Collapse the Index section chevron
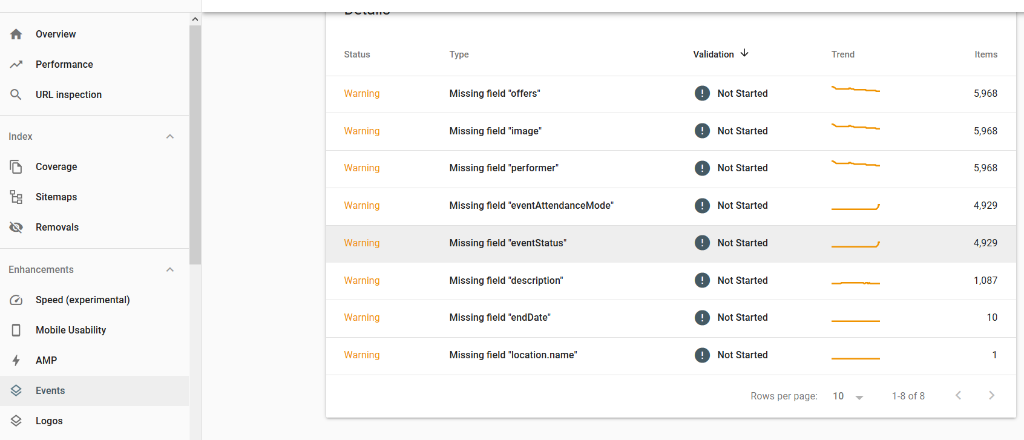1024x440 pixels. 170,136
